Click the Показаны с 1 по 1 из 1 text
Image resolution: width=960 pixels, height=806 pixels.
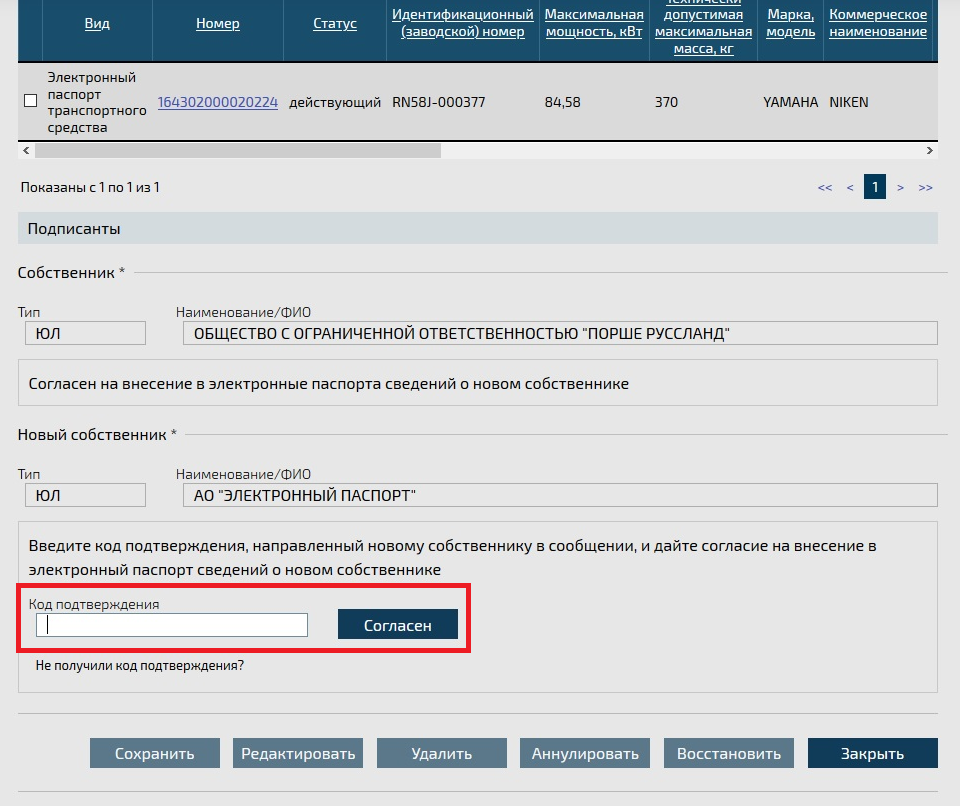click(90, 187)
